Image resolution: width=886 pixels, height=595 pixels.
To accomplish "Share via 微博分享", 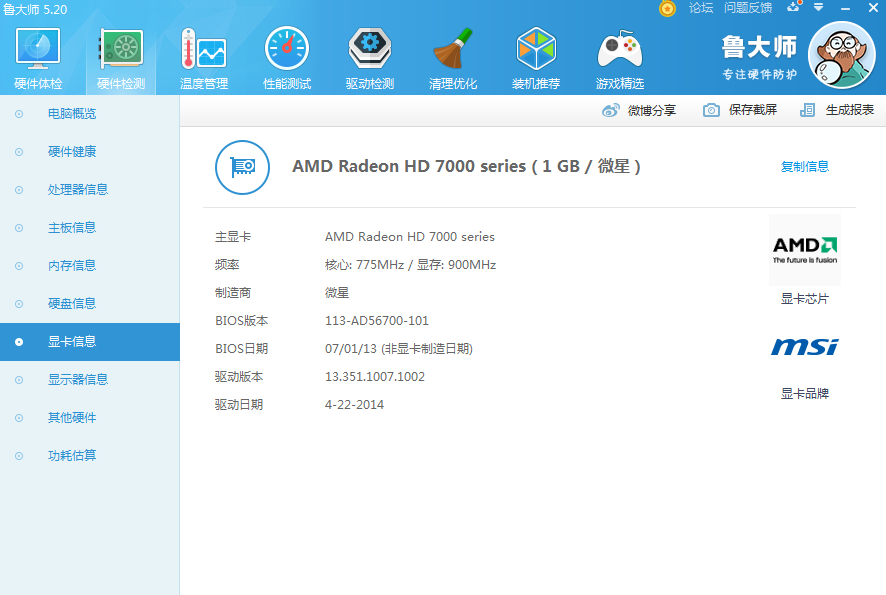I will click(639, 110).
